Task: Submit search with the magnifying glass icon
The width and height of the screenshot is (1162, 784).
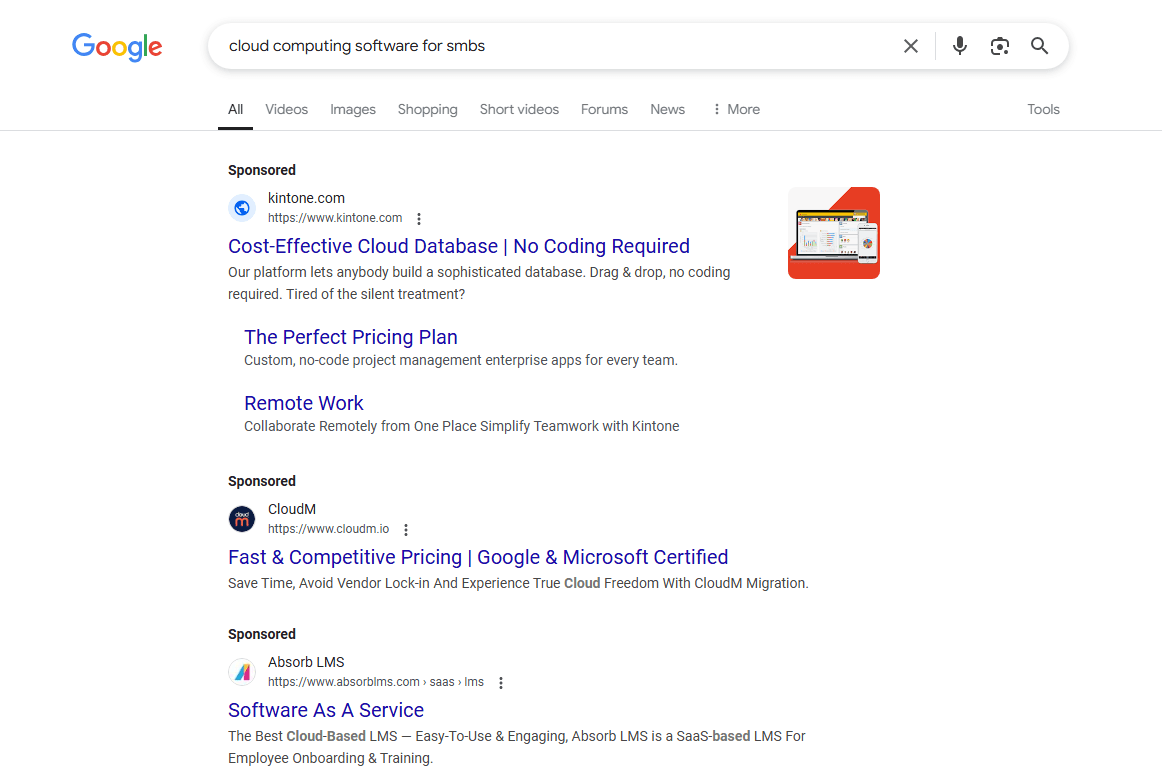Action: tap(1040, 46)
